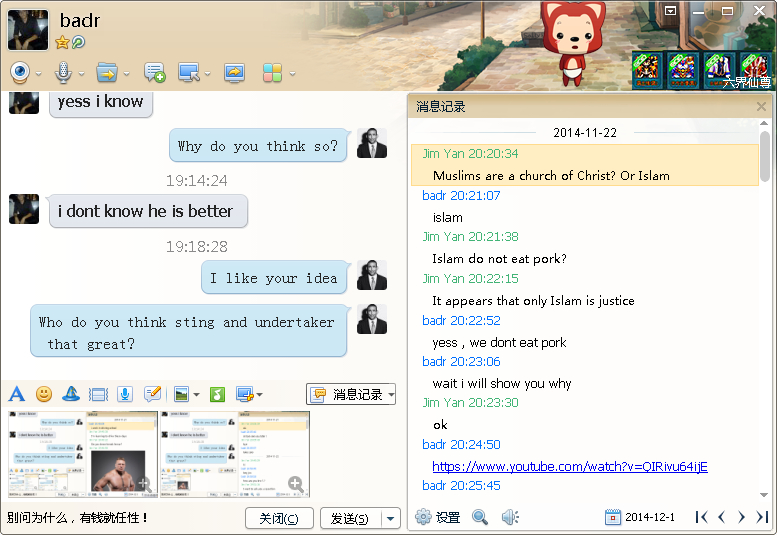Click the send file folder icon
The image size is (777, 535).
(107, 73)
